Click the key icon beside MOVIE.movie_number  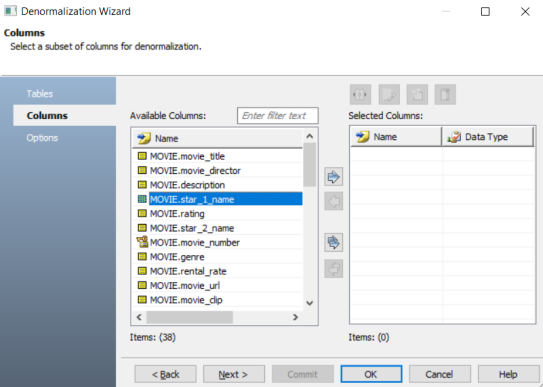point(142,242)
